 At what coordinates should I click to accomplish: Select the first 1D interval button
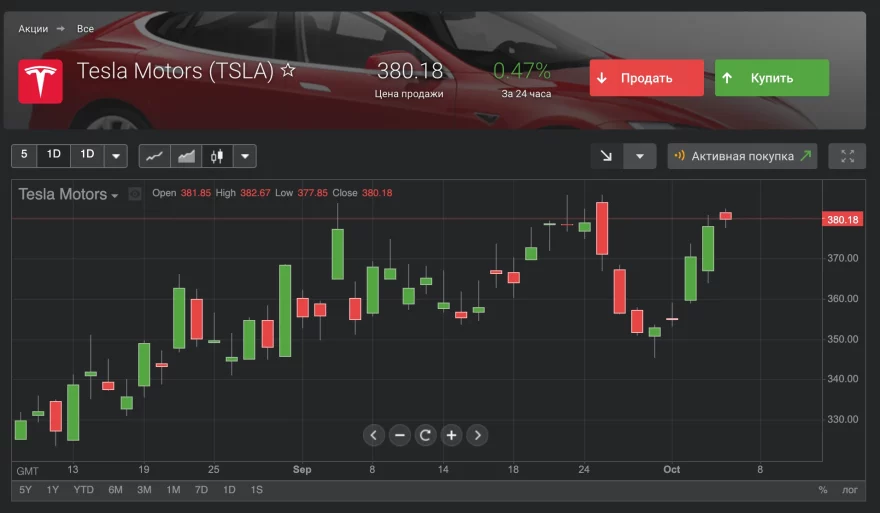tap(53, 155)
